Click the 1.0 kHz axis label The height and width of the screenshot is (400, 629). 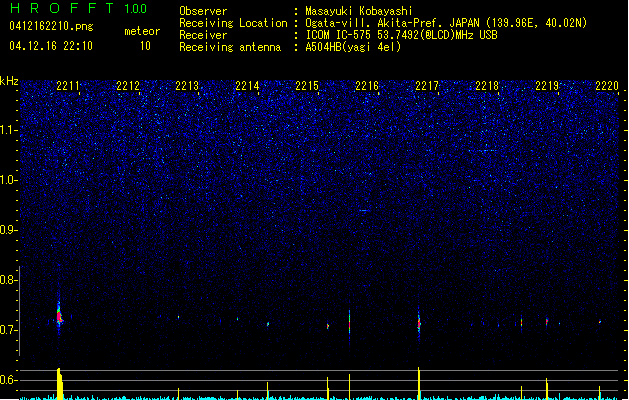(x=9, y=180)
